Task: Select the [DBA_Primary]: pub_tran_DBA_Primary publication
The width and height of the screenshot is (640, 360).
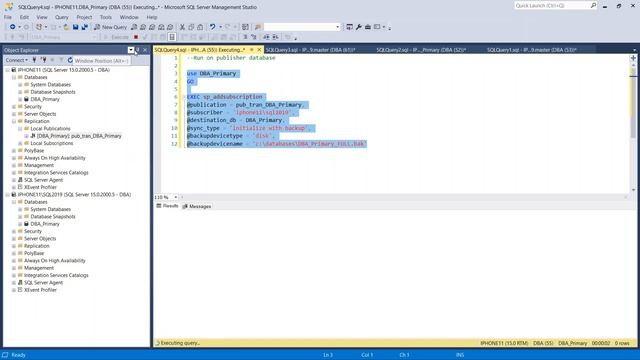Action: (x=79, y=136)
